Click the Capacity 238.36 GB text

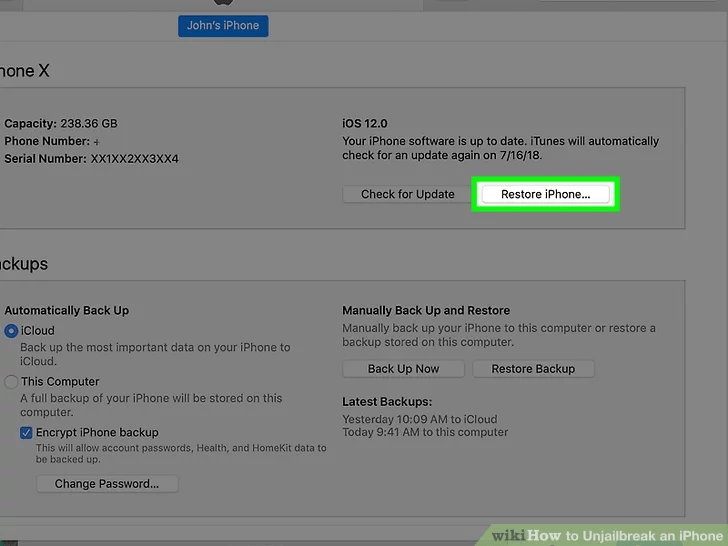pyautogui.click(x=61, y=124)
